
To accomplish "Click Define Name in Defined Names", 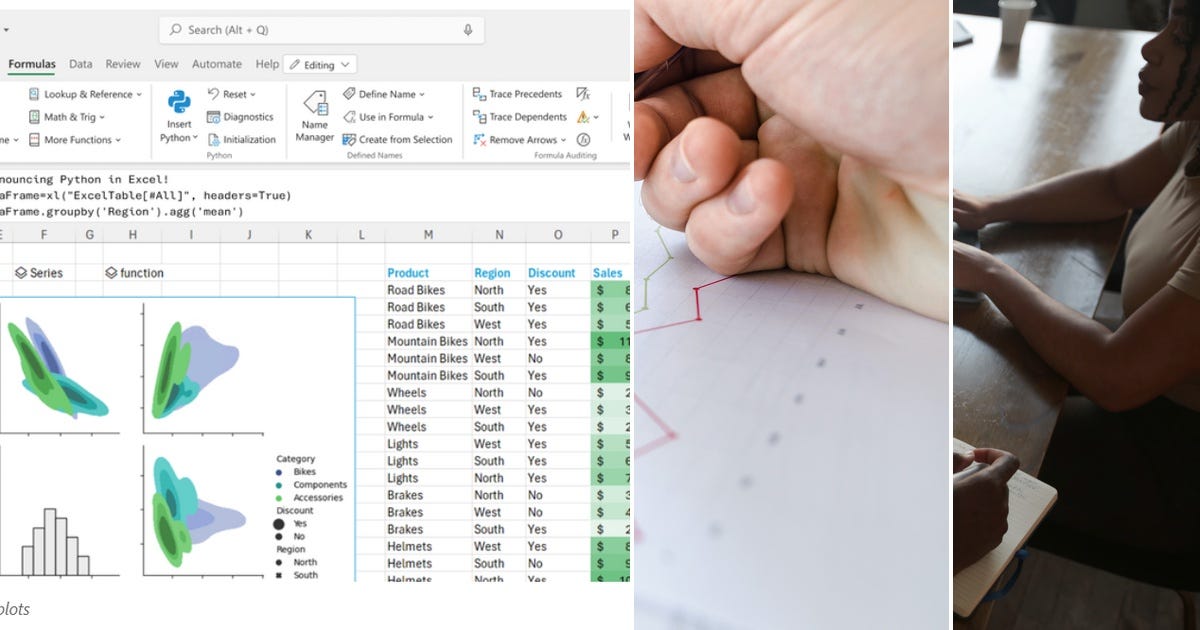I will click(x=385, y=93).
